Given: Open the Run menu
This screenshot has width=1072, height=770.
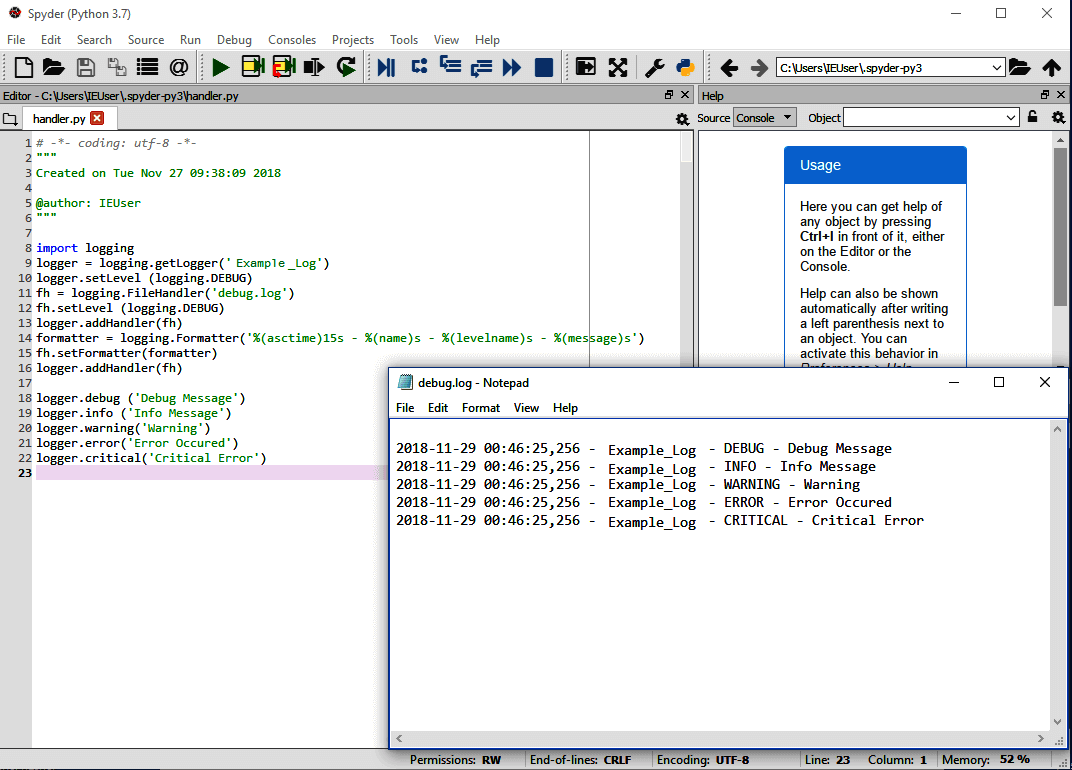Looking at the screenshot, I should click(x=190, y=40).
